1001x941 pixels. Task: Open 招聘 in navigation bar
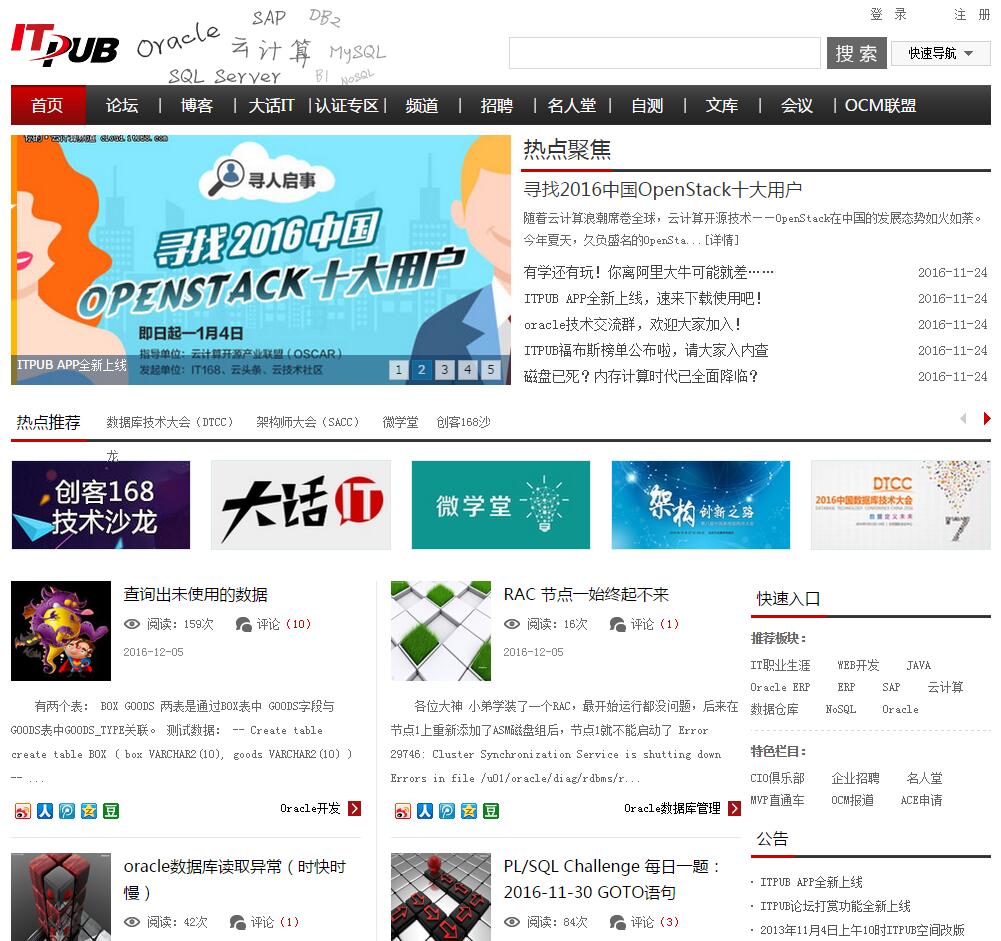(x=497, y=105)
